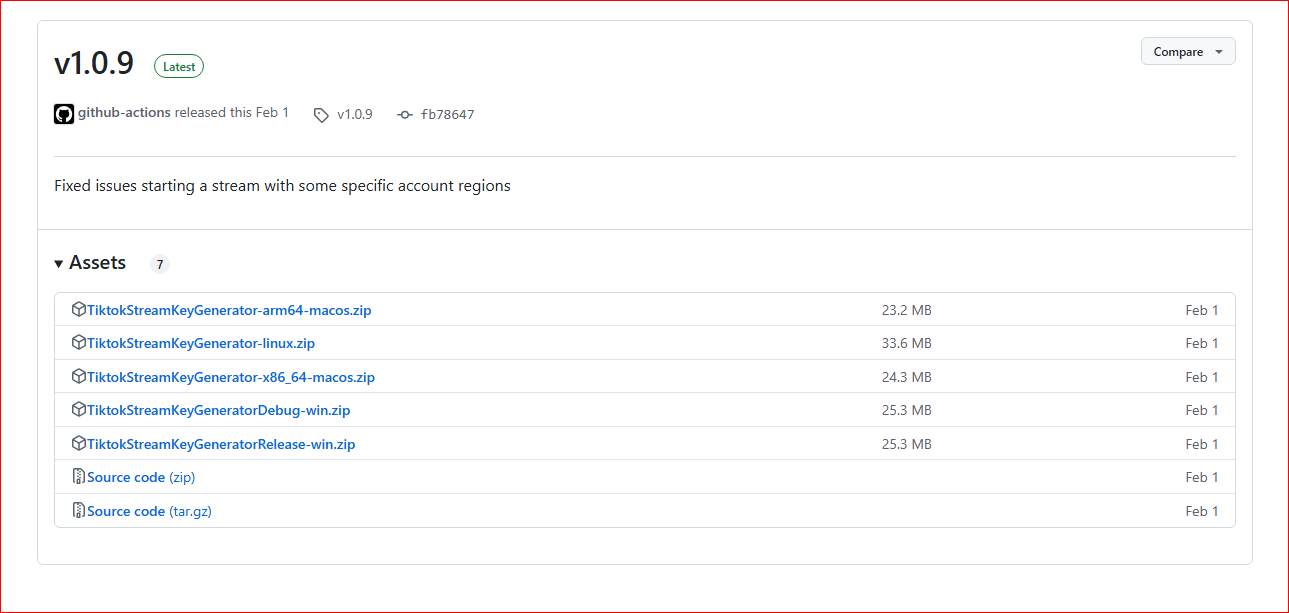Click the tag icon beside v1.0.9
1289x613 pixels.
[x=321, y=115]
